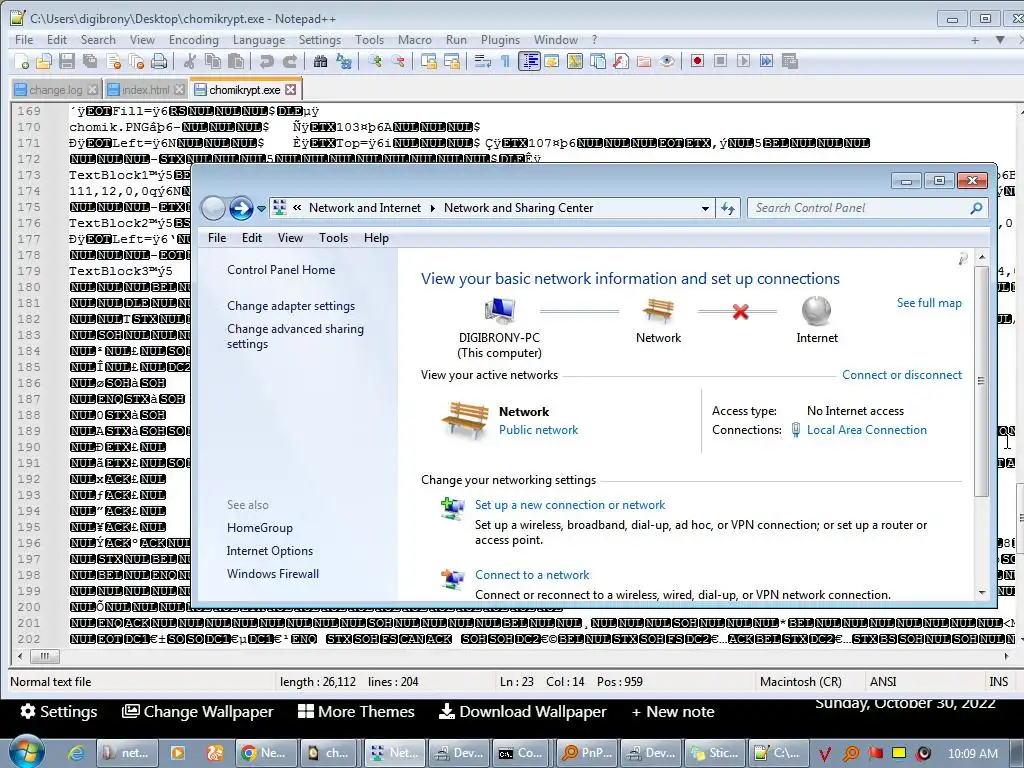Toggle Word Wrap icon in Notepad++ toolbar
This screenshot has width=1024, height=768.
(483, 61)
